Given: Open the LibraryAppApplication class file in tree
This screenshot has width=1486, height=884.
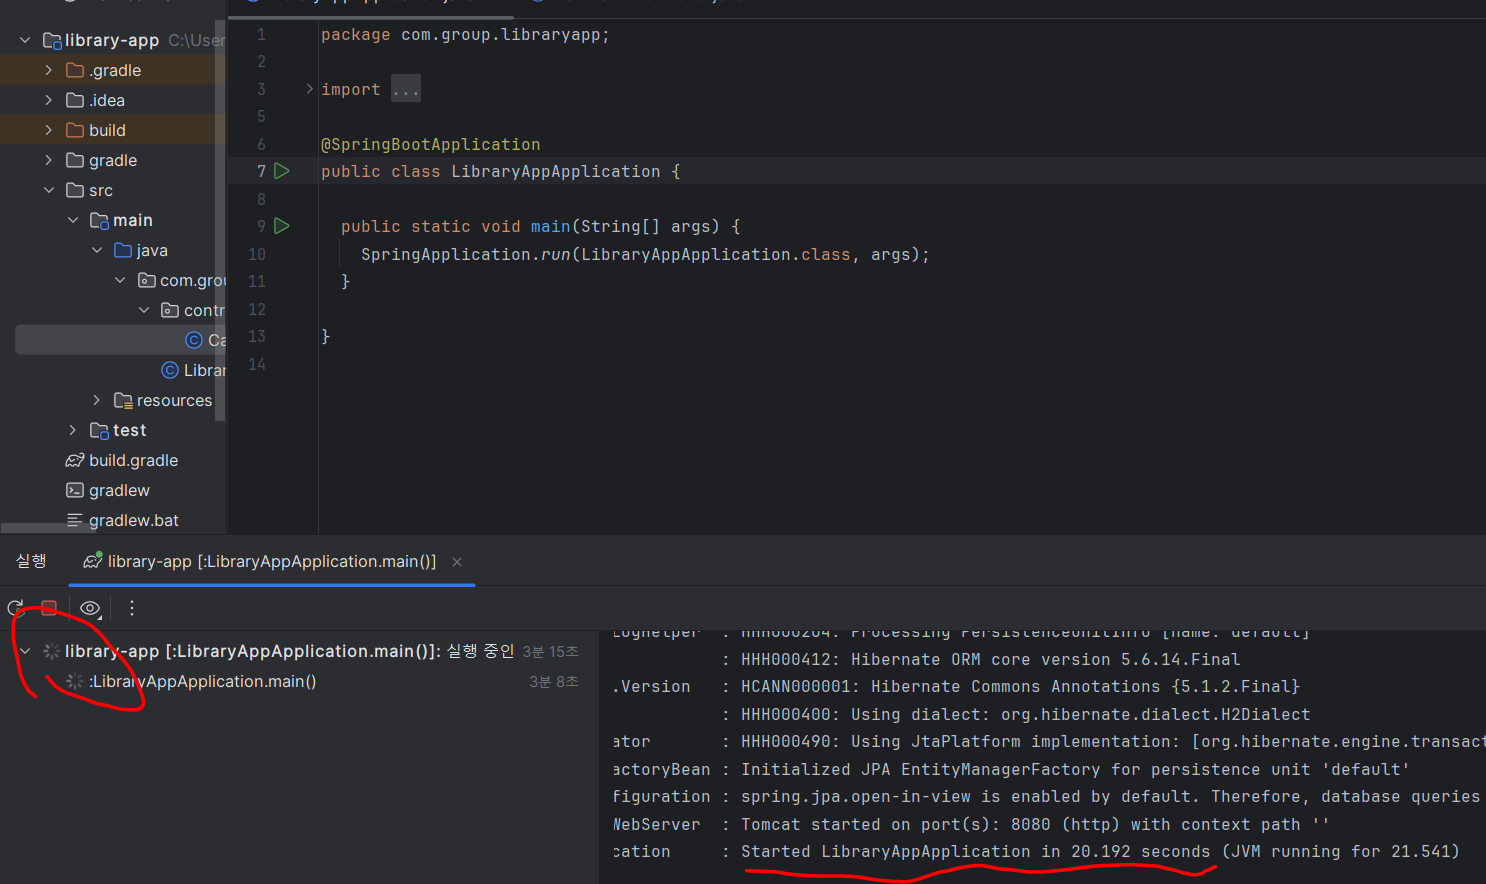Looking at the screenshot, I should [x=203, y=370].
